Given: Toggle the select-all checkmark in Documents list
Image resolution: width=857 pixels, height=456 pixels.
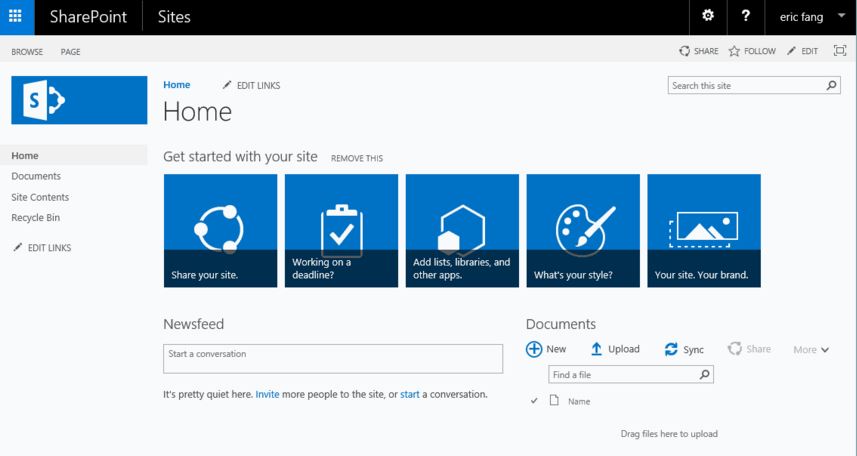Looking at the screenshot, I should (534, 401).
